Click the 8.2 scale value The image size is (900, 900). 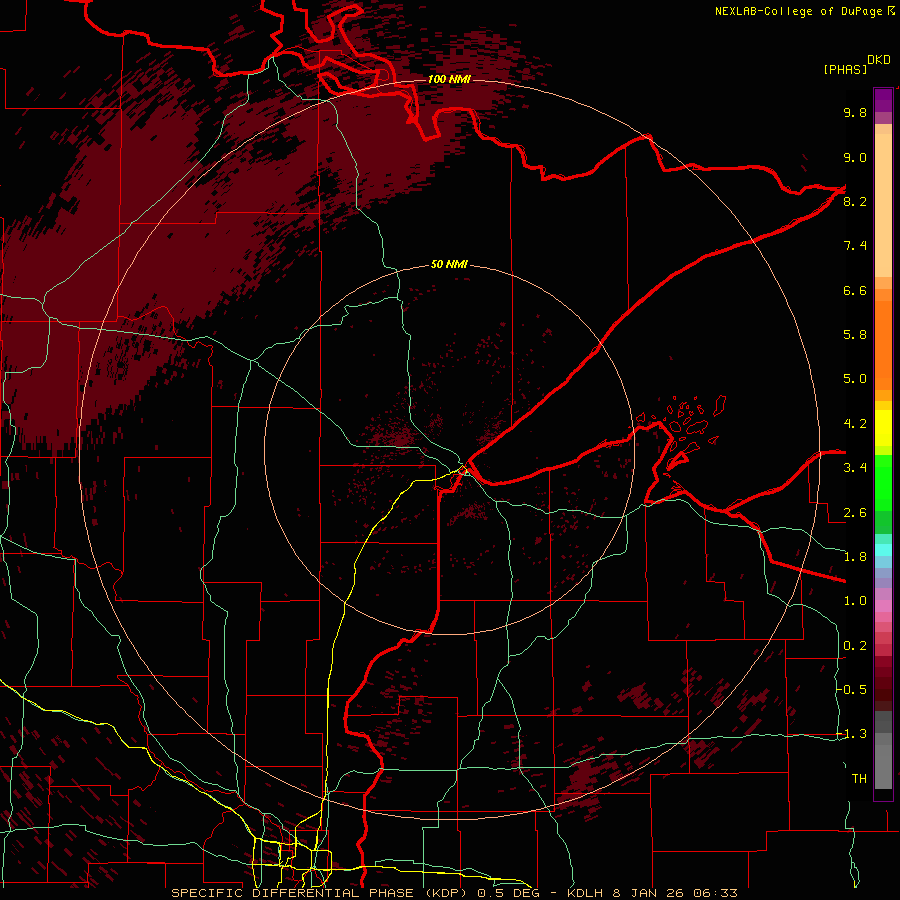tap(855, 201)
